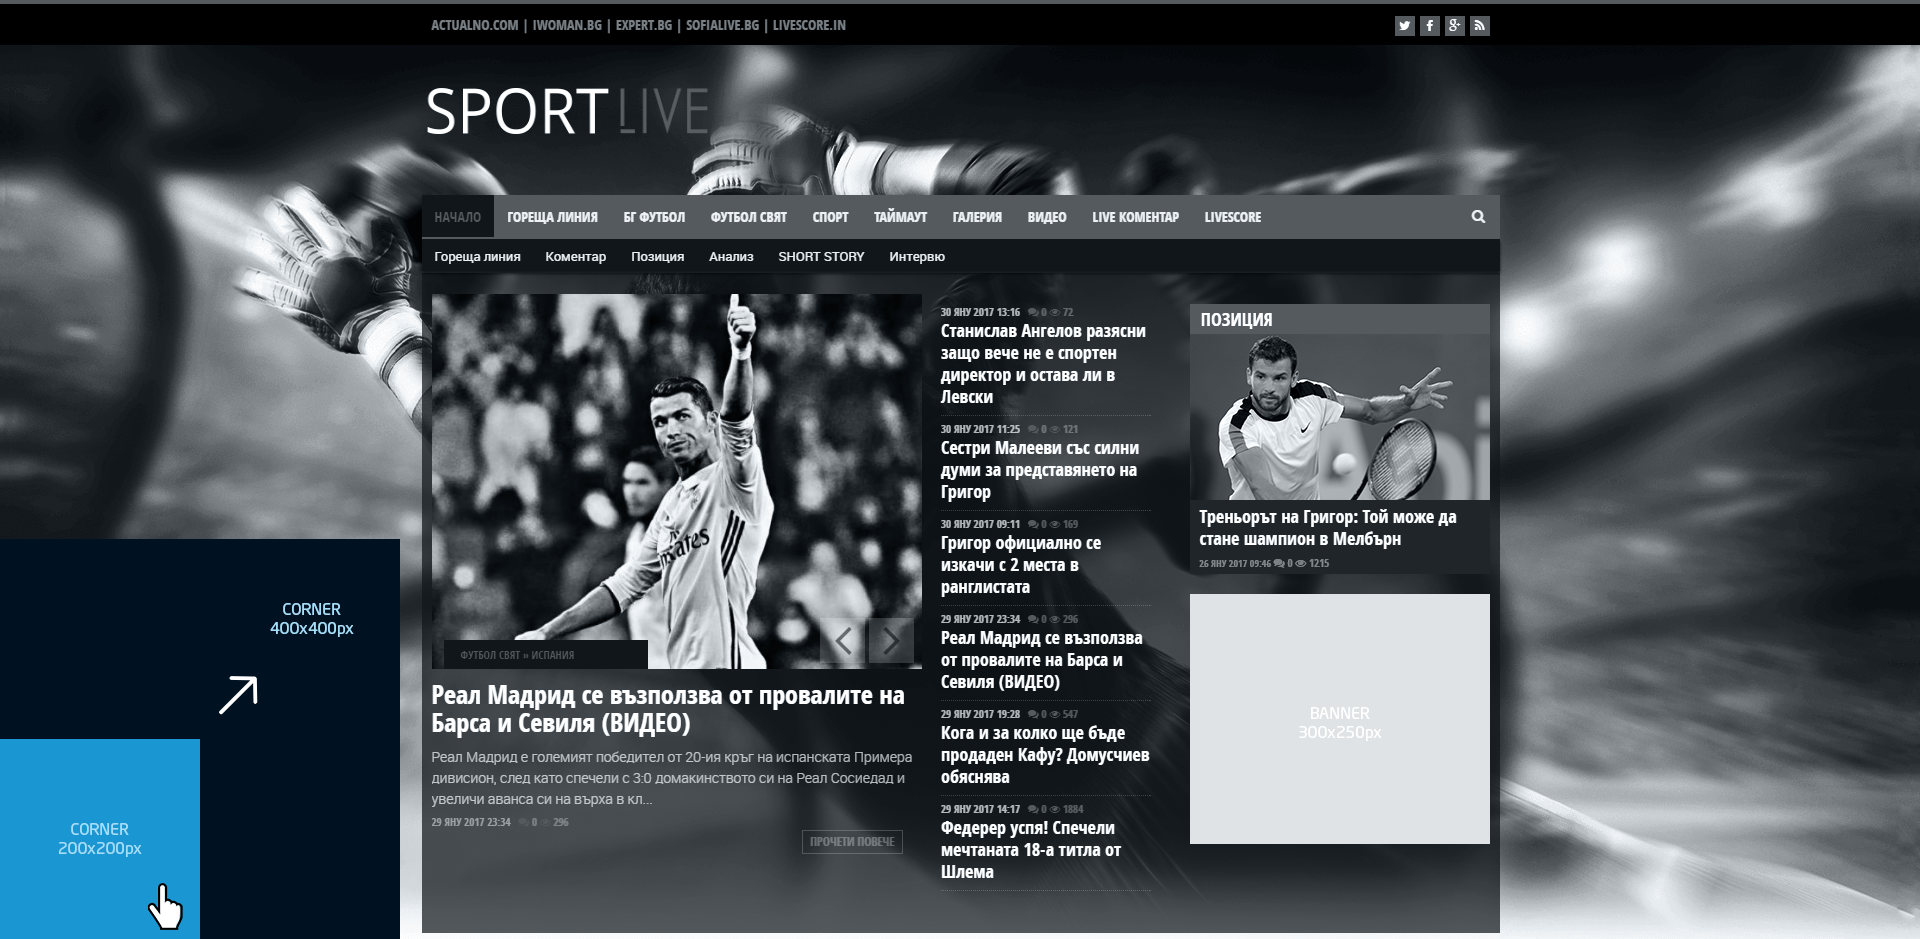Click the RSS feed icon
The height and width of the screenshot is (939, 1920).
coord(1479,26)
